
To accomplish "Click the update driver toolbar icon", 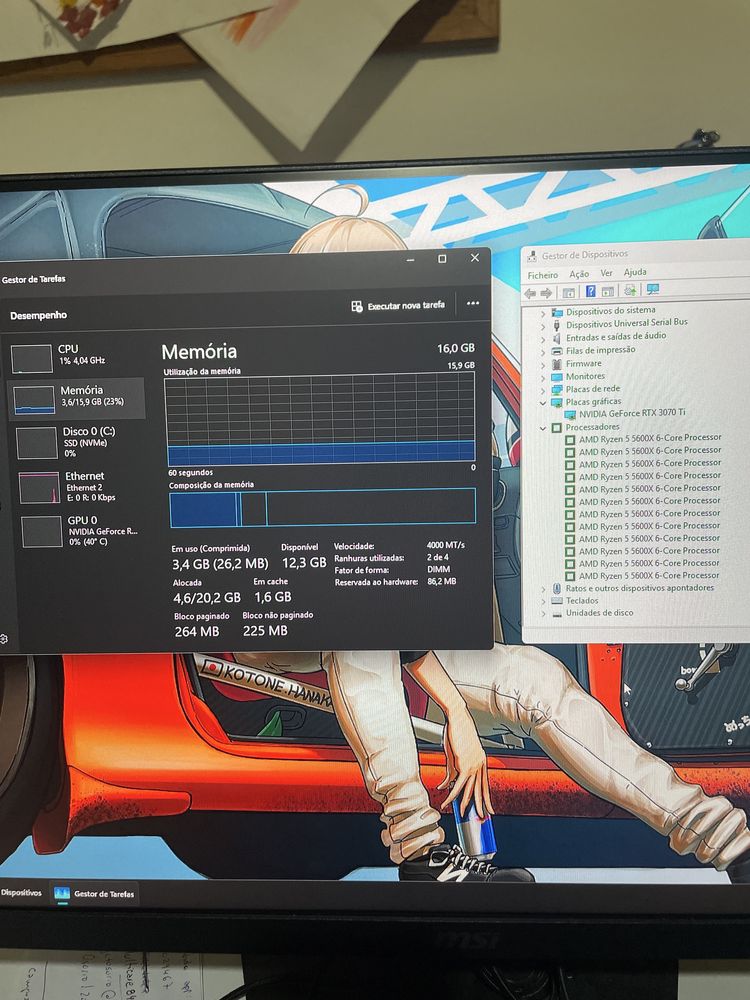I will 630,290.
